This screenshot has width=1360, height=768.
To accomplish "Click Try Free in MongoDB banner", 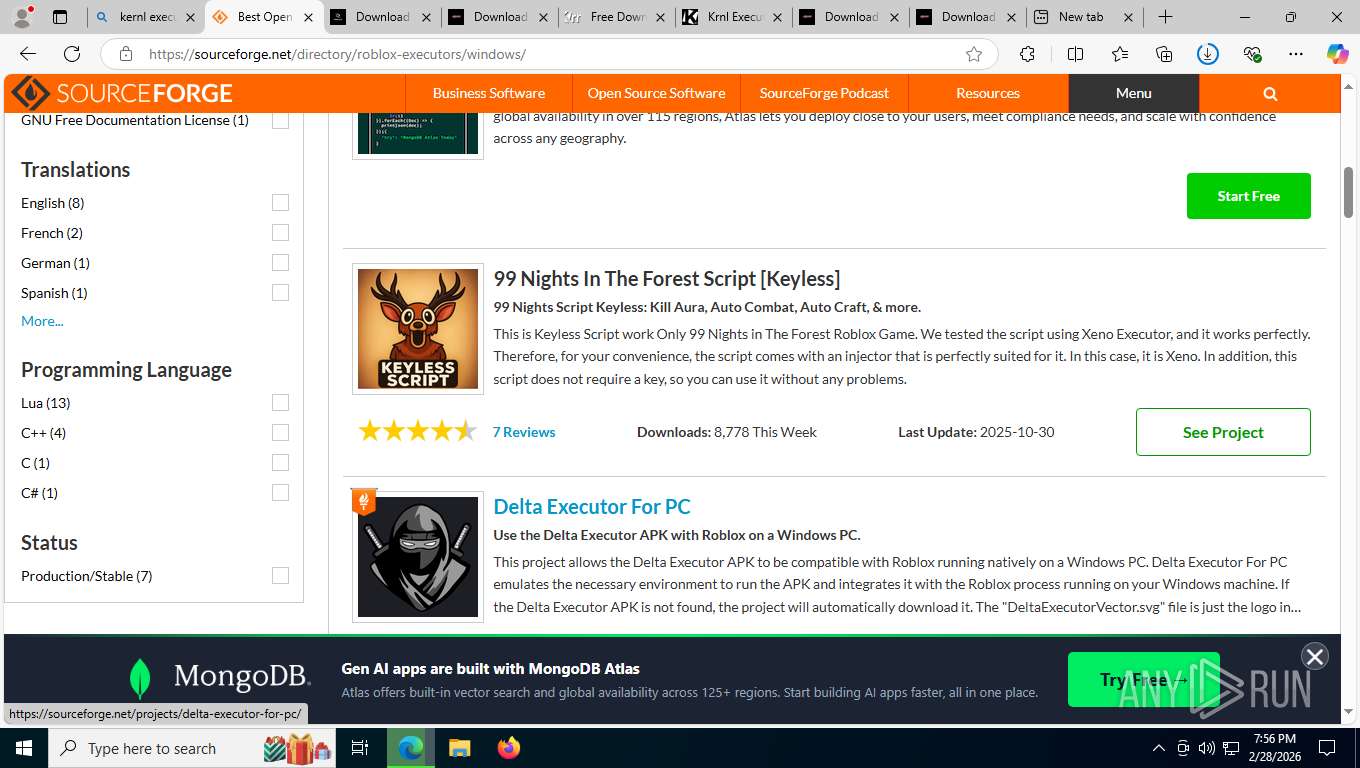I will point(1143,679).
